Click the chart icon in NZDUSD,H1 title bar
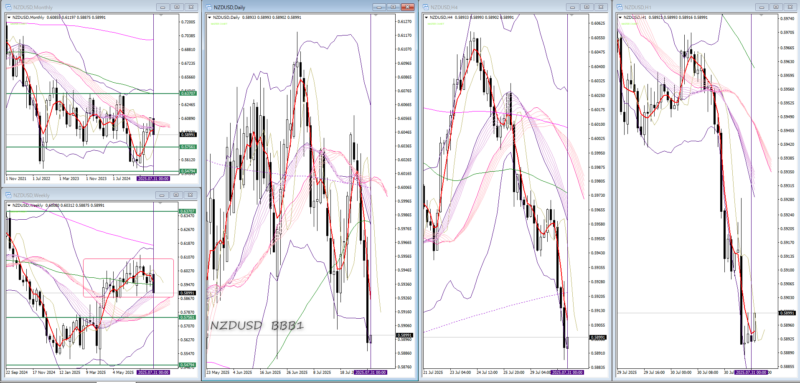Viewport: 800px width, 383px height. coord(619,7)
